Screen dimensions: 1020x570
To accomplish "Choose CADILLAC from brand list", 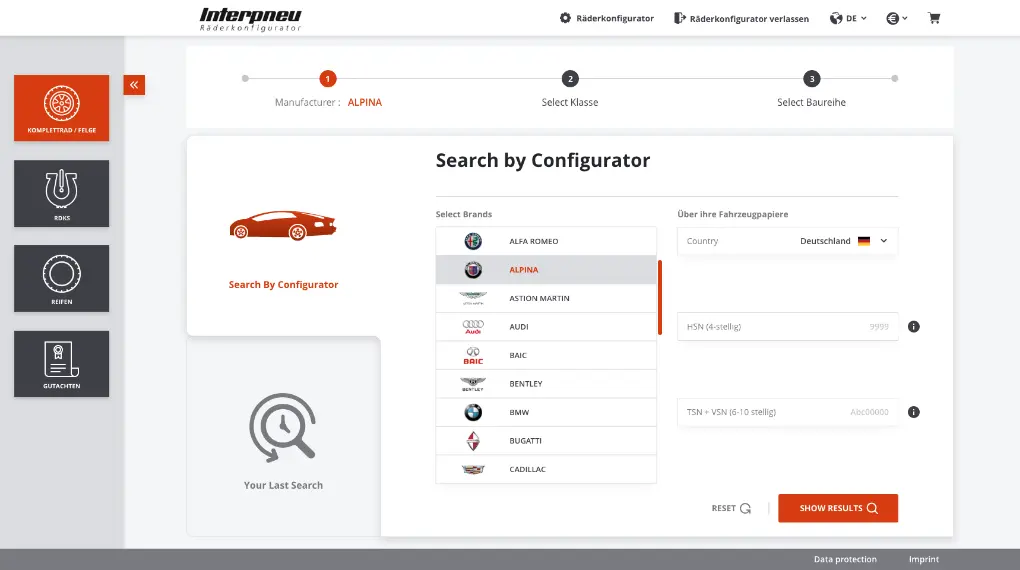I will [546, 469].
